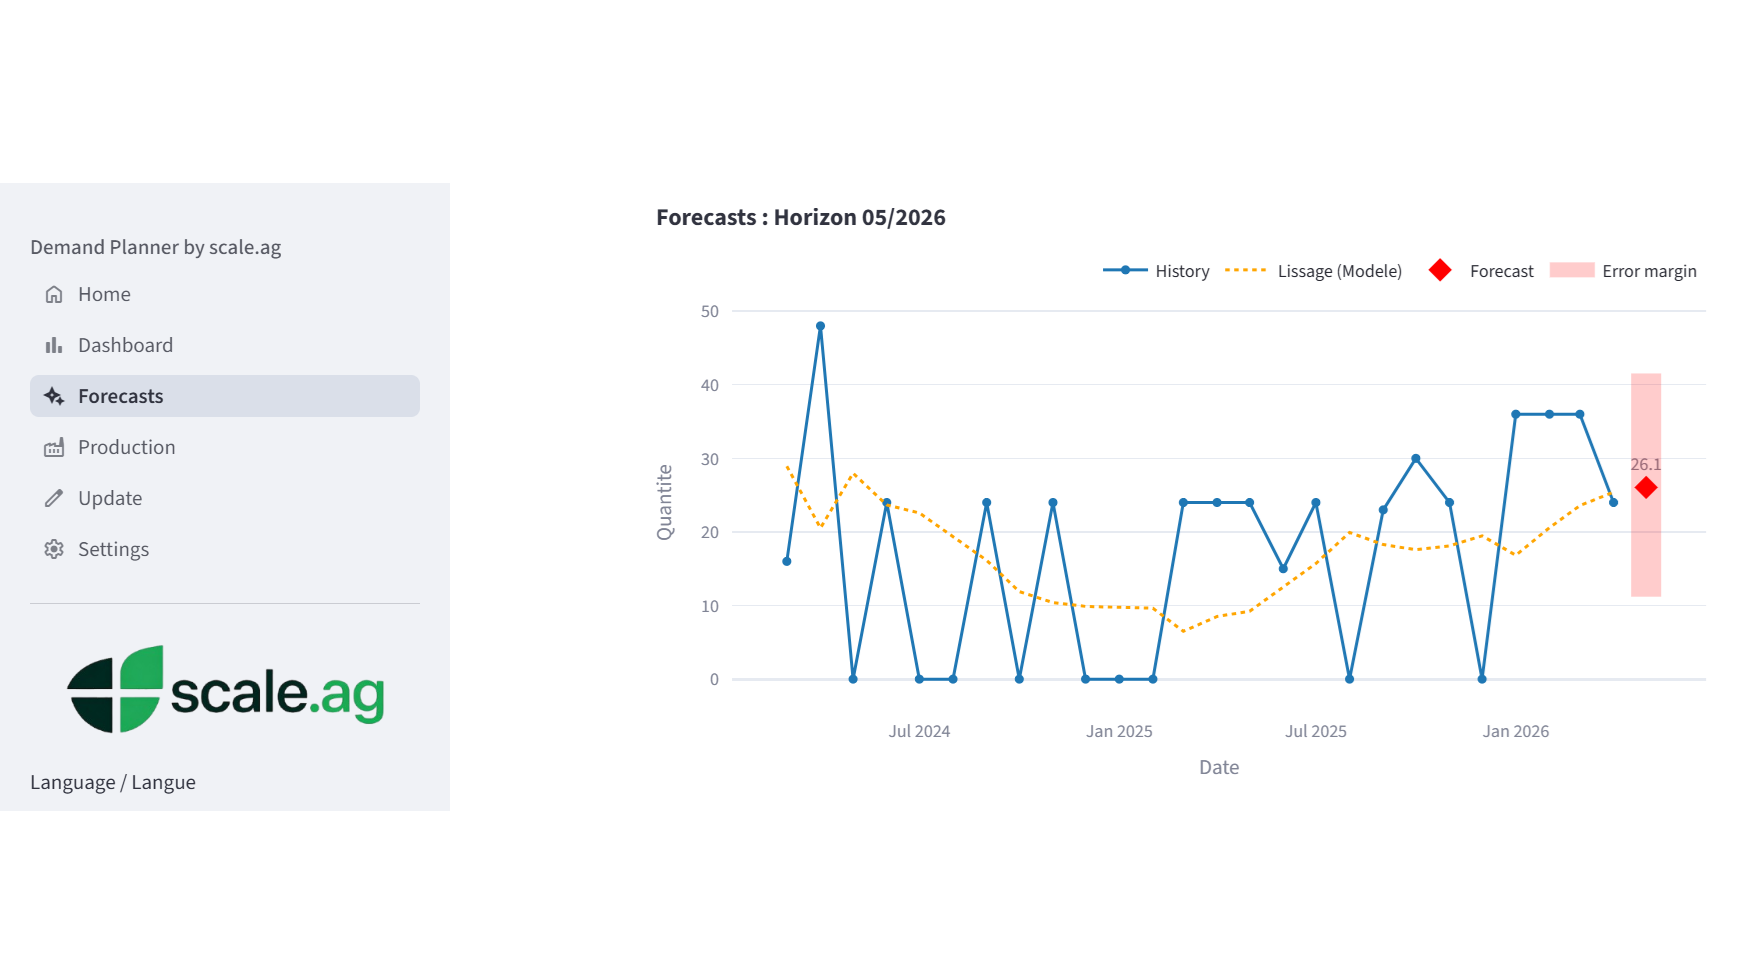Click the 26.1 forecast value label

click(x=1646, y=464)
